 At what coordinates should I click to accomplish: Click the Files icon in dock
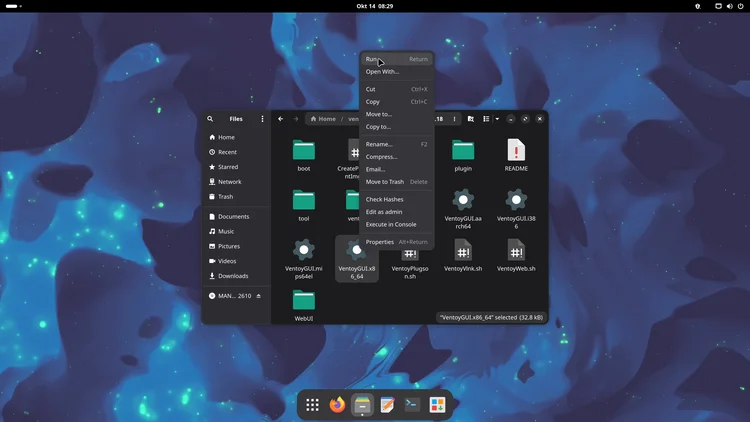click(362, 405)
